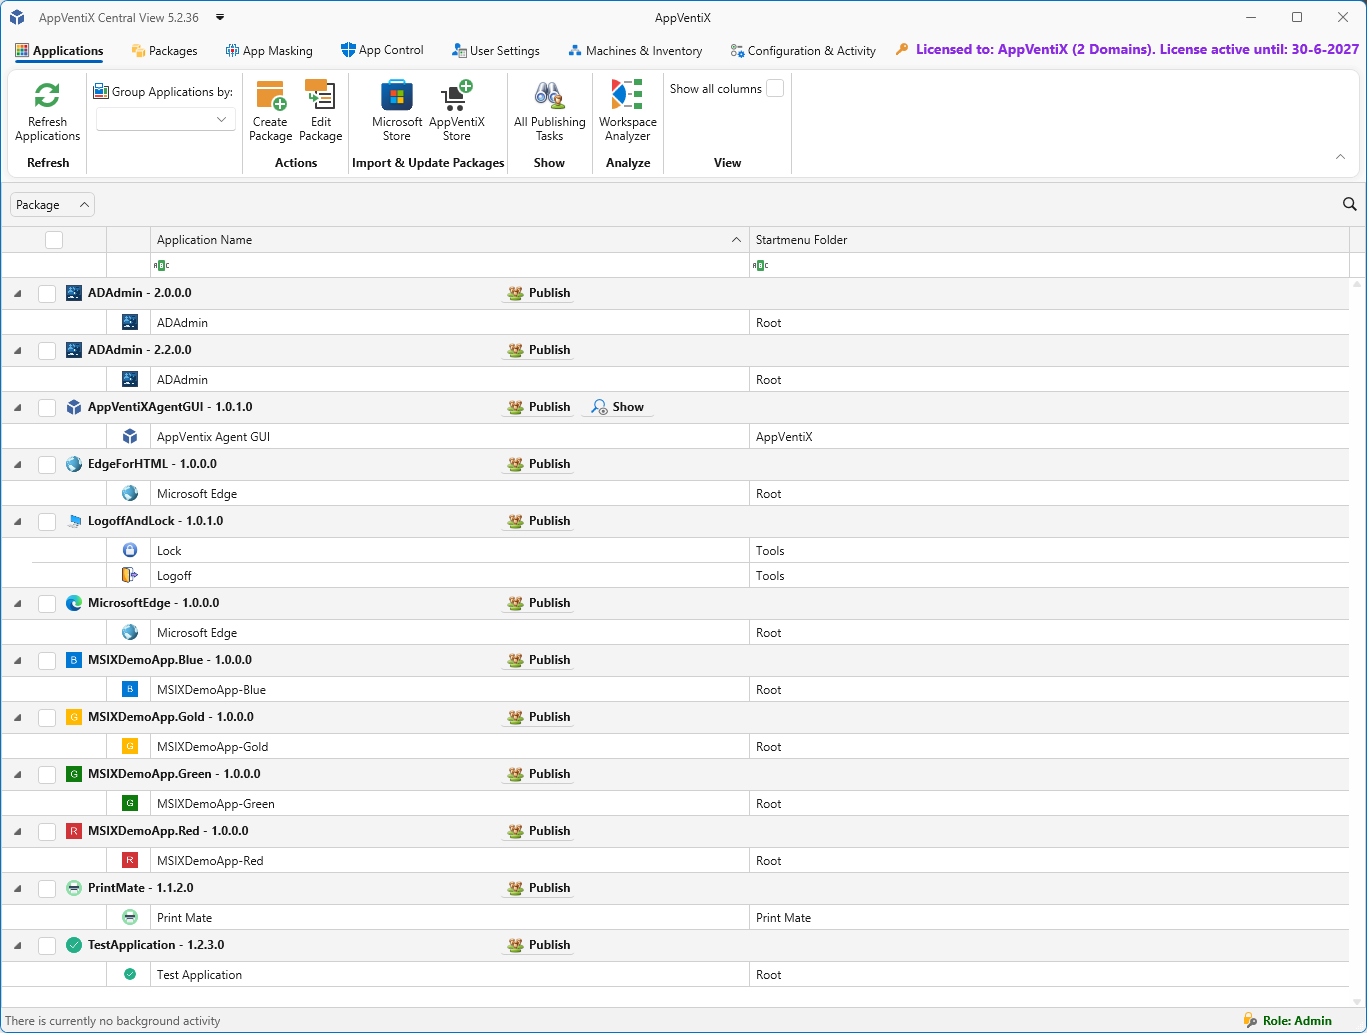Click the EdgeForHTML package globe icon

[x=73, y=464]
